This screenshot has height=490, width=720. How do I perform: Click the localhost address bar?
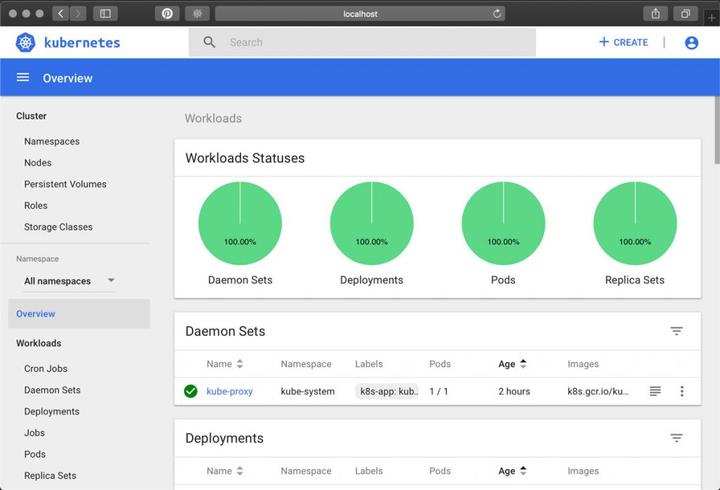pos(360,14)
